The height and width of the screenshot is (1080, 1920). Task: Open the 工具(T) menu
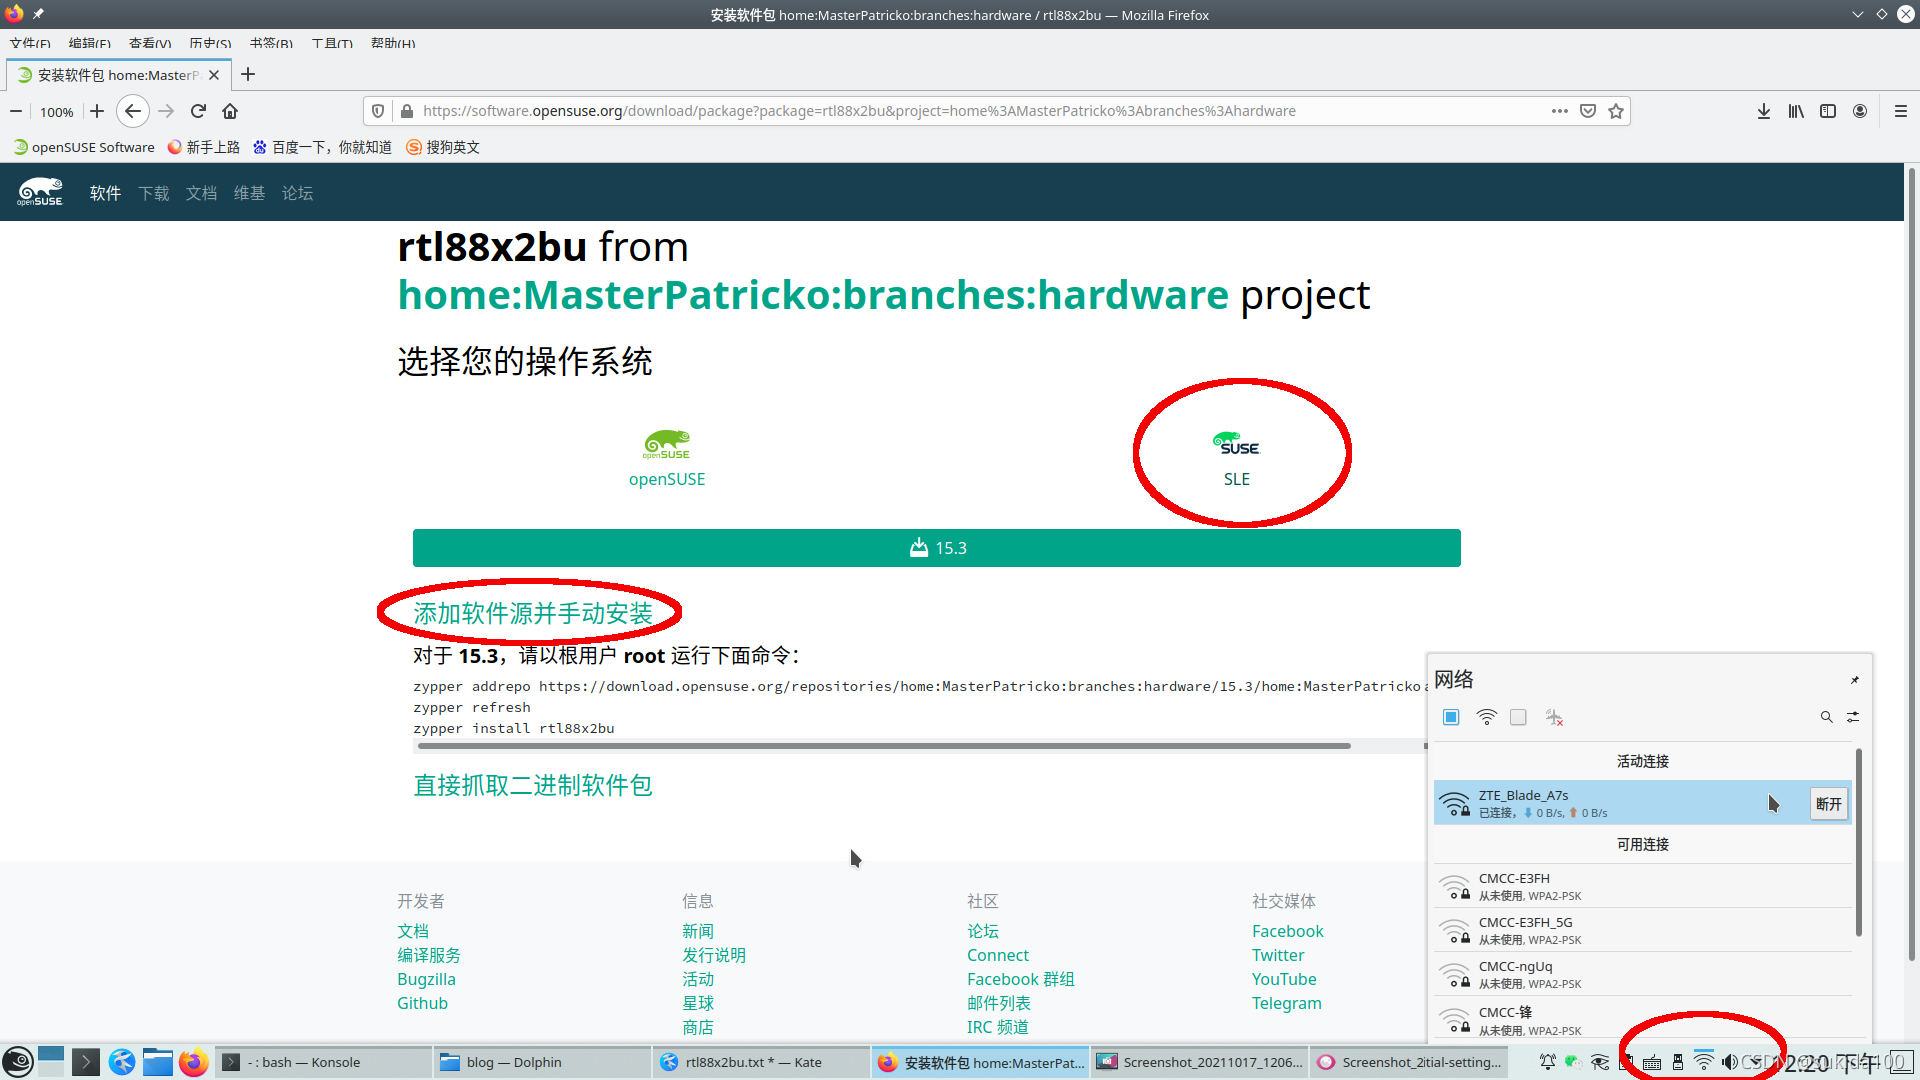coord(332,43)
